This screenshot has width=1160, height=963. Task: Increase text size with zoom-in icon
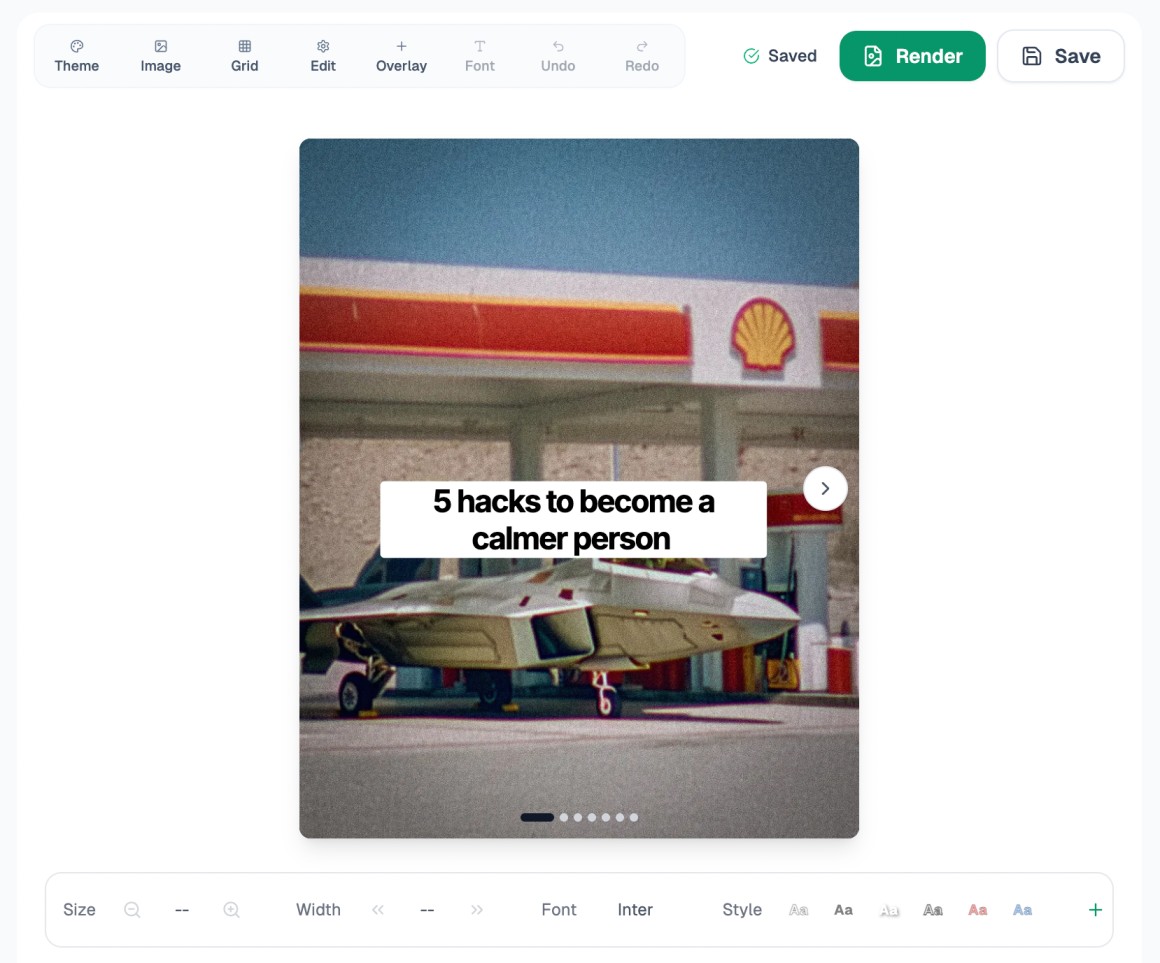(x=231, y=910)
